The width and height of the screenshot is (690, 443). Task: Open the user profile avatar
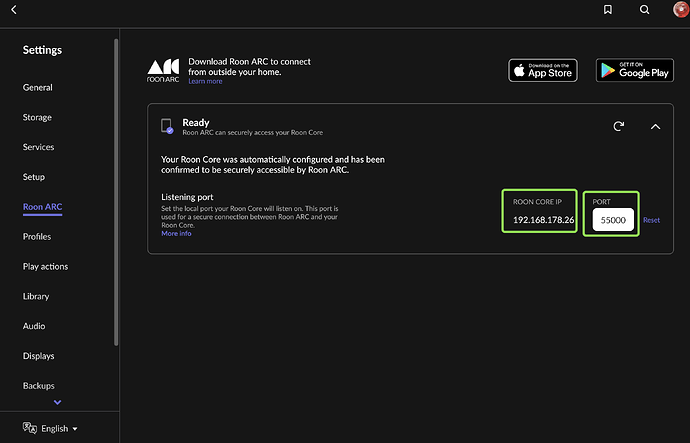pos(681,9)
